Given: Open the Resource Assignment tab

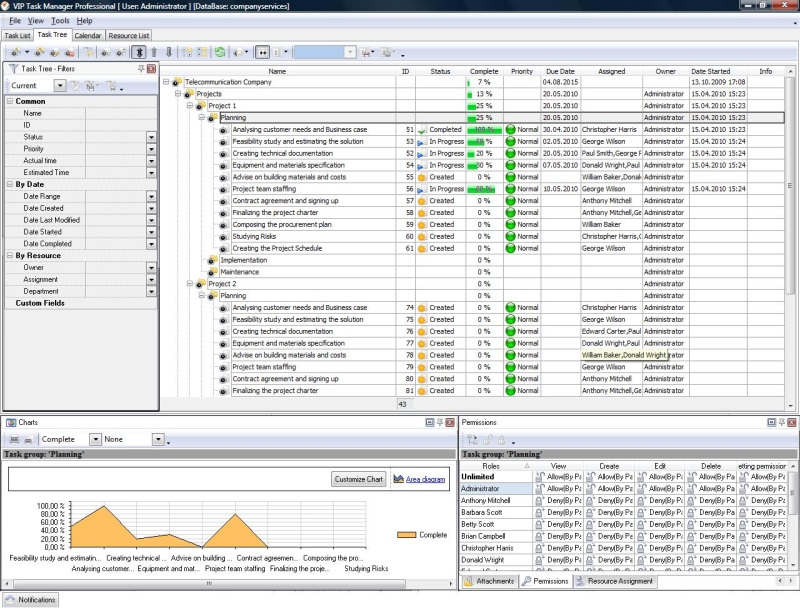Looking at the screenshot, I should [x=614, y=581].
